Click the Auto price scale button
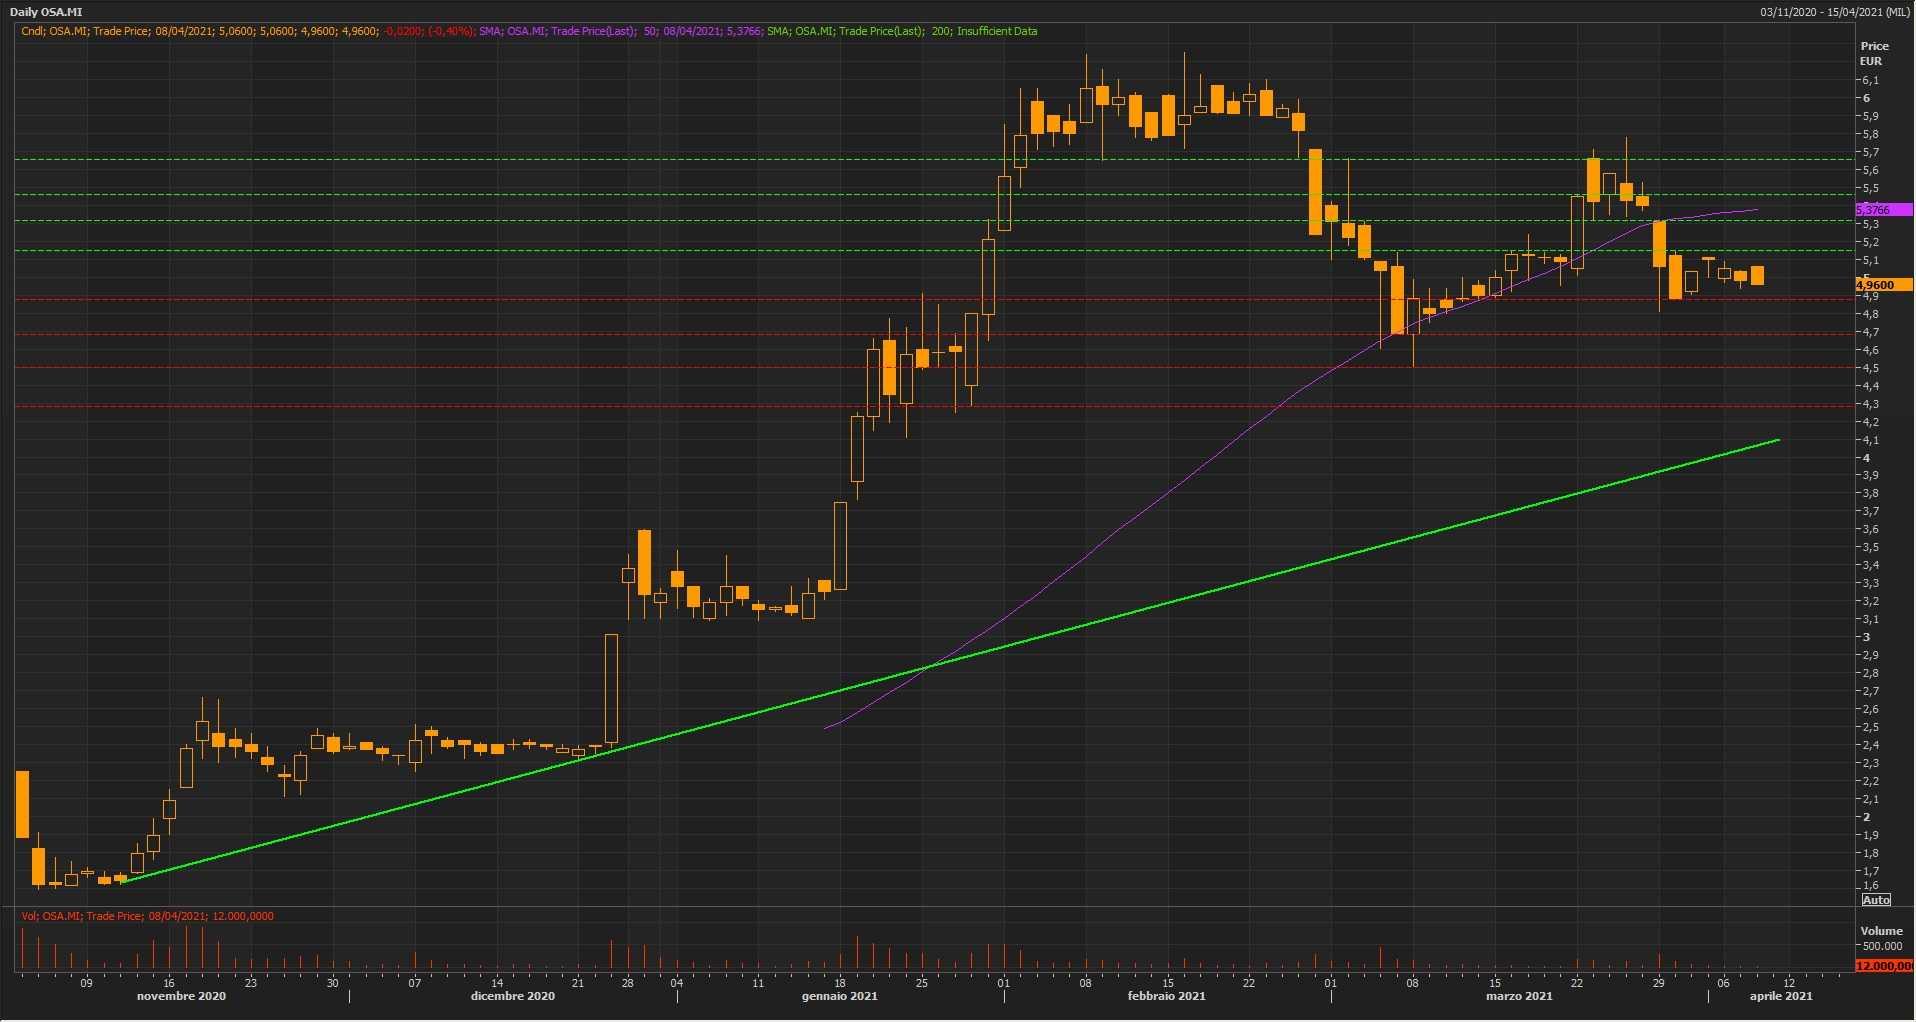The width and height of the screenshot is (1916, 1022). 1876,900
